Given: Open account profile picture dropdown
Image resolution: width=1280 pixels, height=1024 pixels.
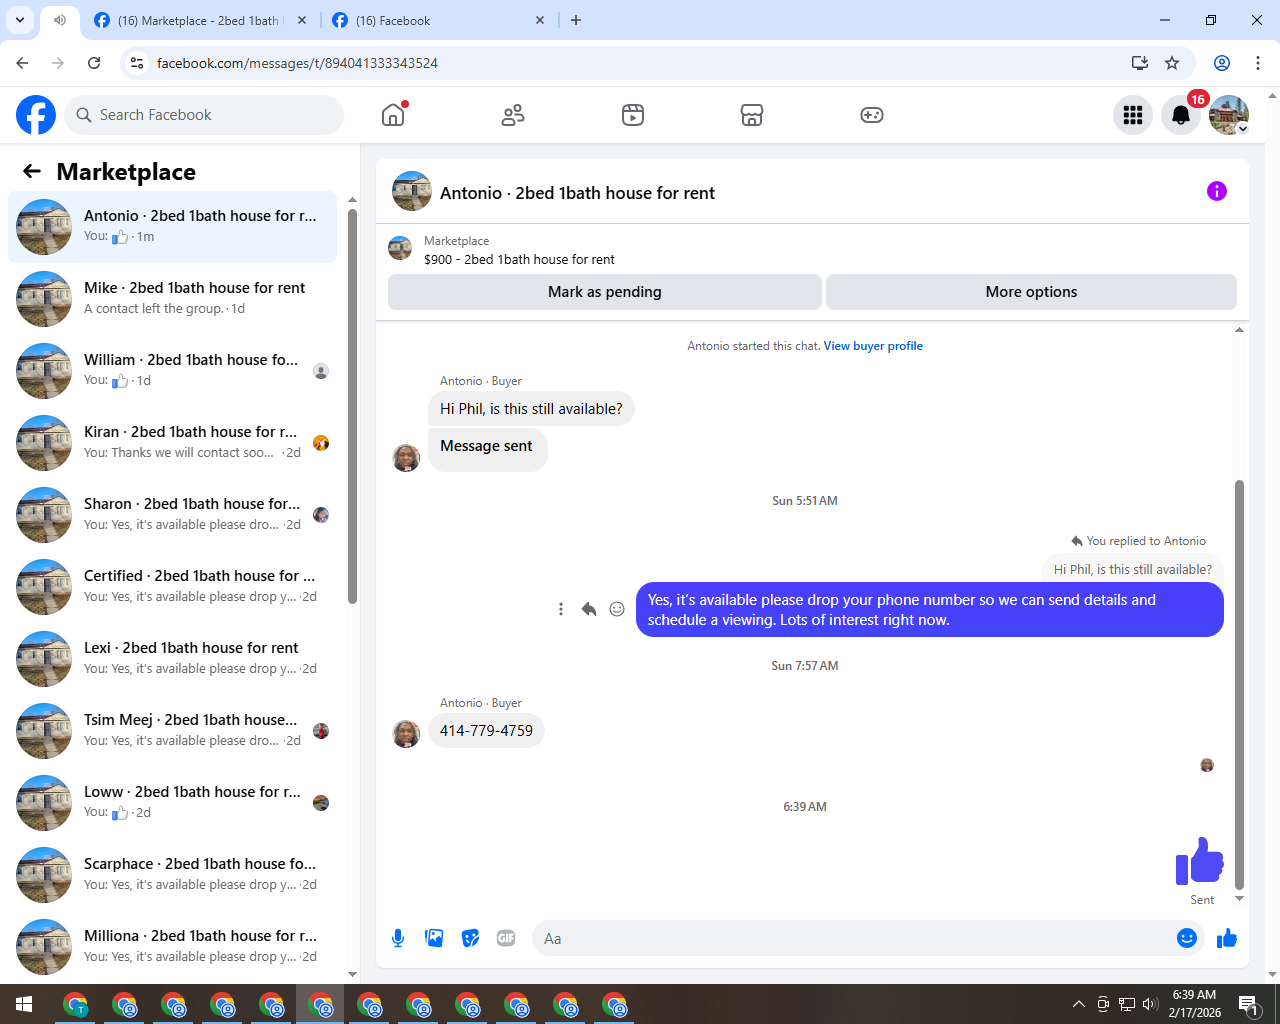Looking at the screenshot, I should tap(1229, 115).
